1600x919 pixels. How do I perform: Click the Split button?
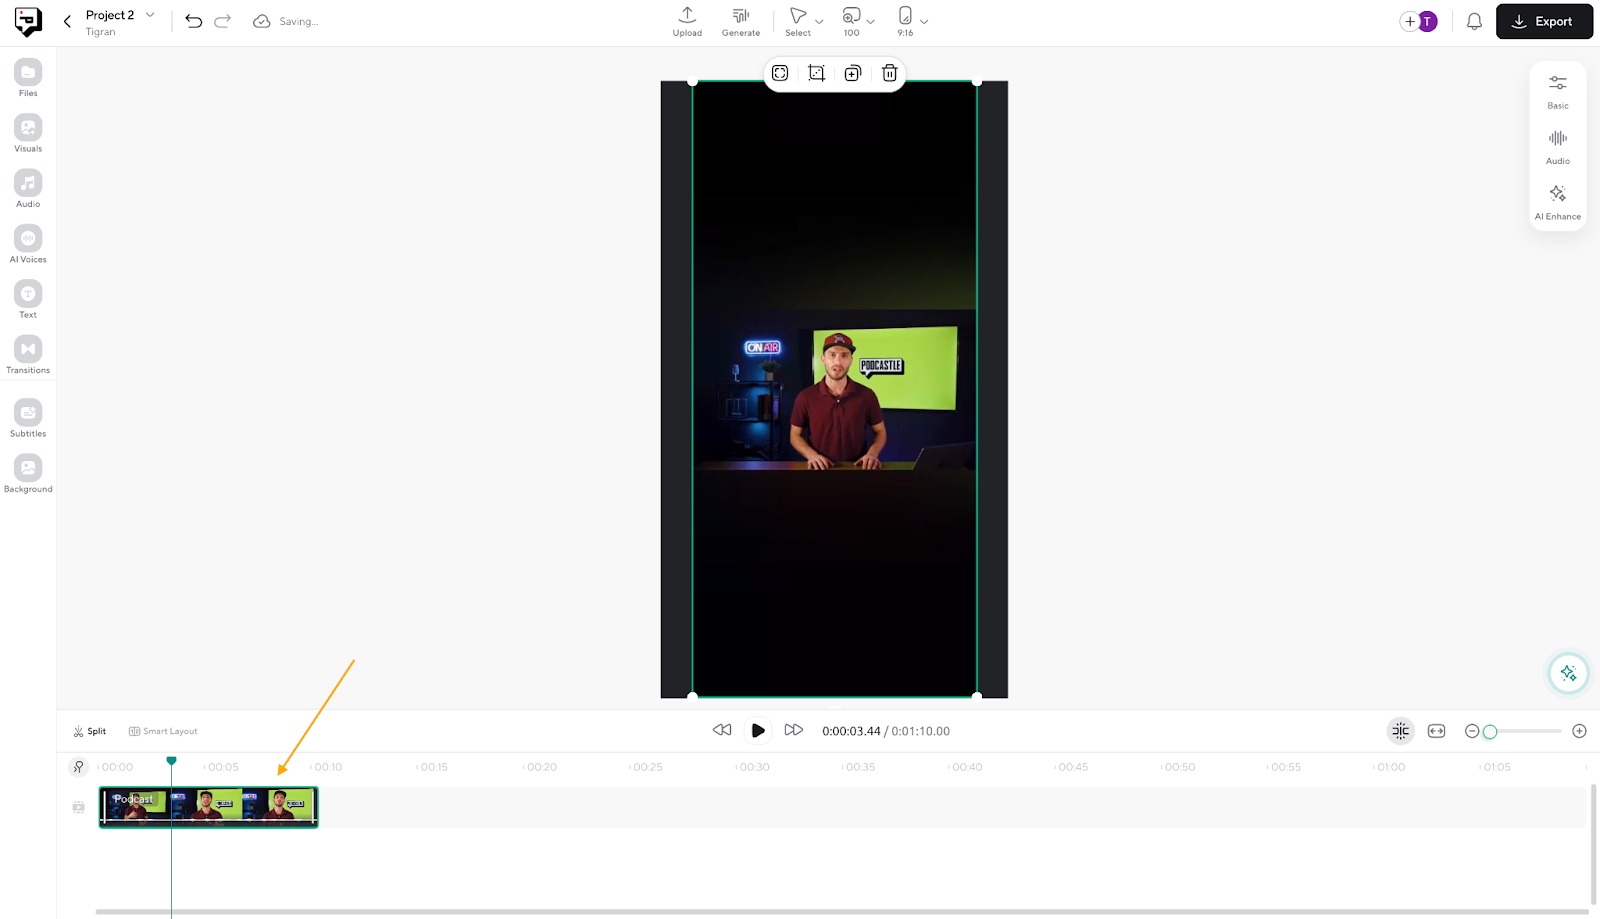(89, 731)
